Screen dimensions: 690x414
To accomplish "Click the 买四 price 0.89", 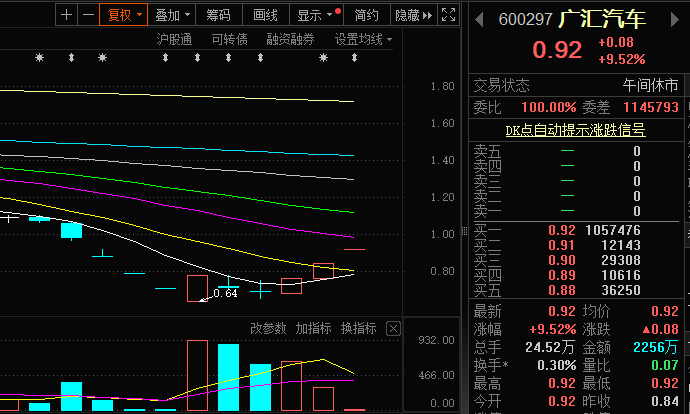I will [x=562, y=275].
